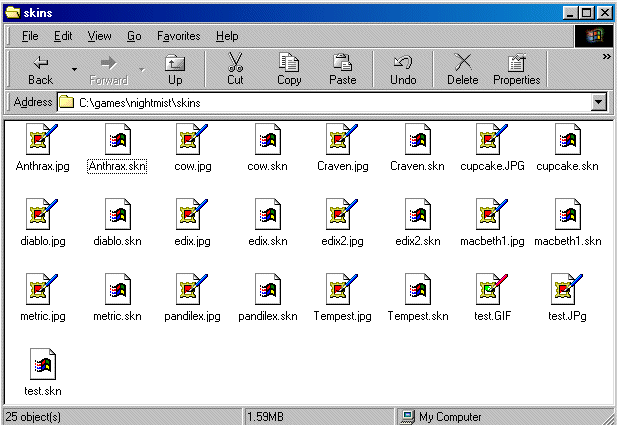
Task: Go up one folder level
Action: pos(175,69)
